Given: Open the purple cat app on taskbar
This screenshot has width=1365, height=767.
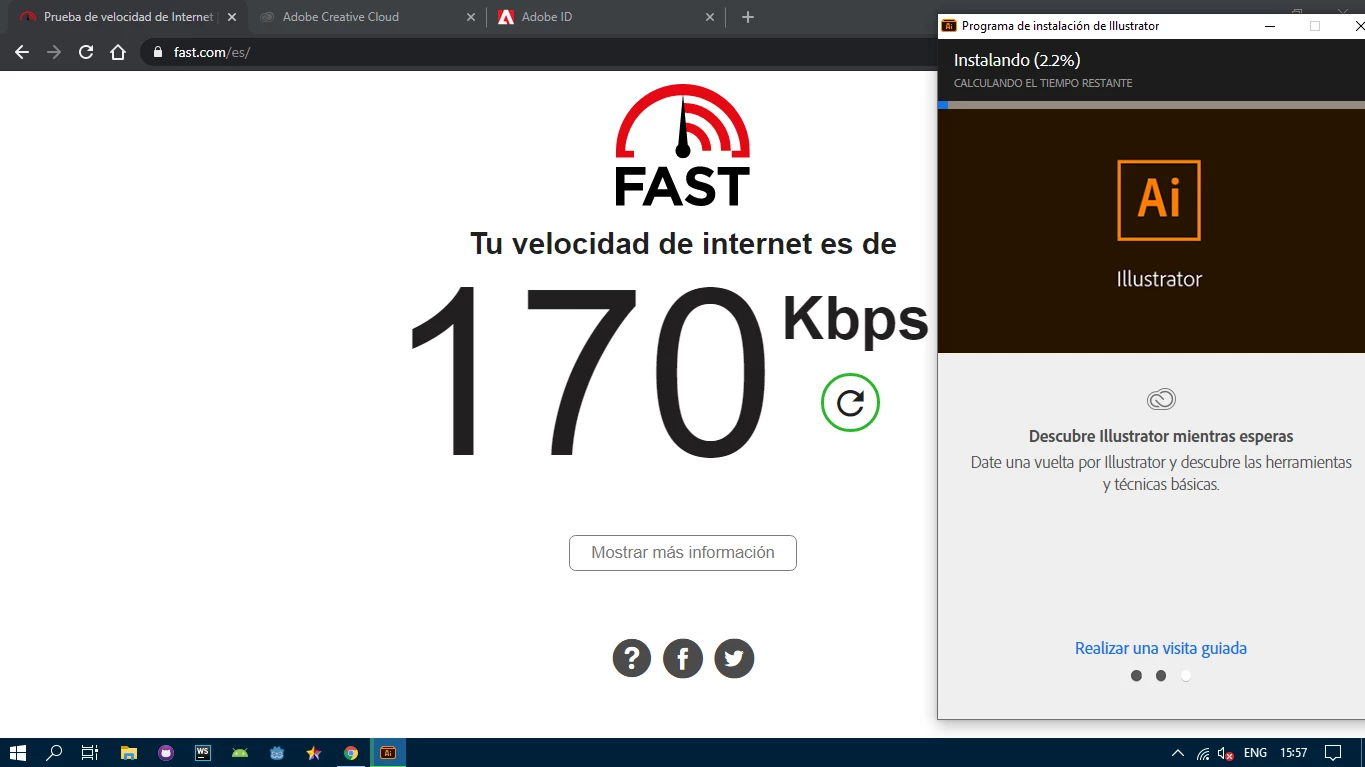Looking at the screenshot, I should 166,753.
